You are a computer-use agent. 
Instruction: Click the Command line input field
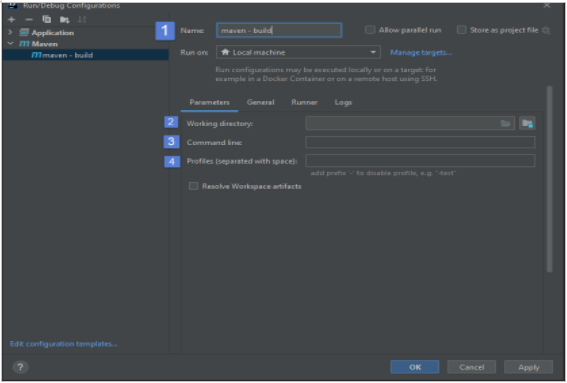[420, 142]
